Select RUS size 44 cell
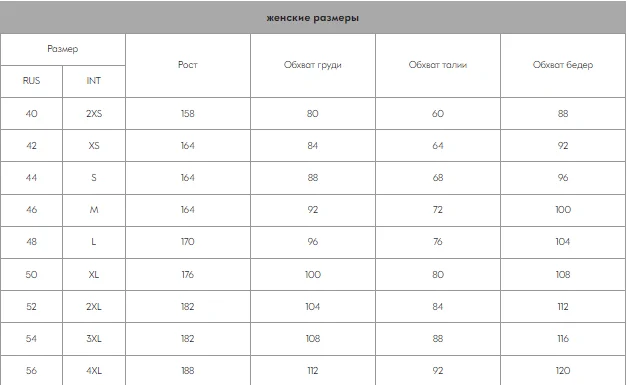This screenshot has width=627, height=385. [x=31, y=178]
